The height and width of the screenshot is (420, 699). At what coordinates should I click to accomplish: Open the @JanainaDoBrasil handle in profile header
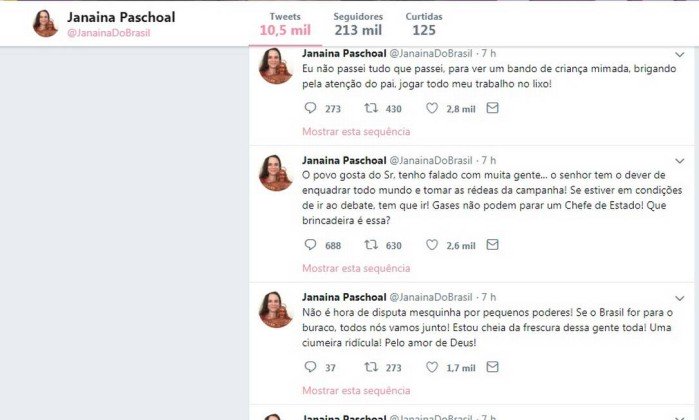tap(109, 33)
